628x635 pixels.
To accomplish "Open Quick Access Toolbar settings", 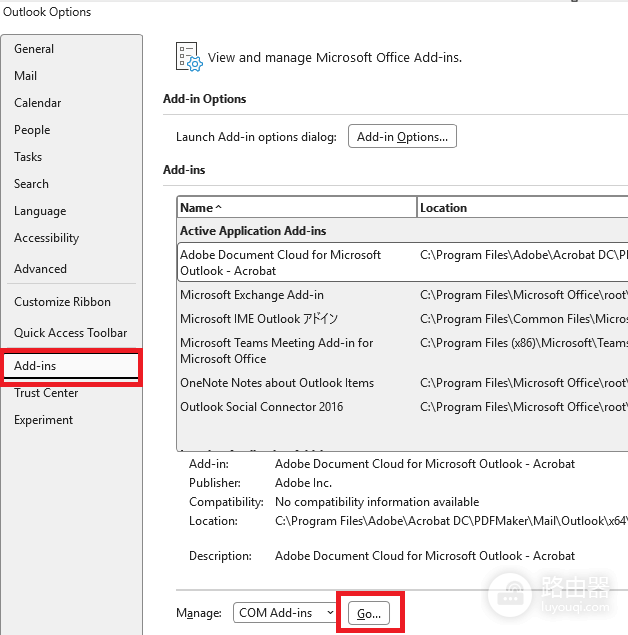I will (70, 332).
